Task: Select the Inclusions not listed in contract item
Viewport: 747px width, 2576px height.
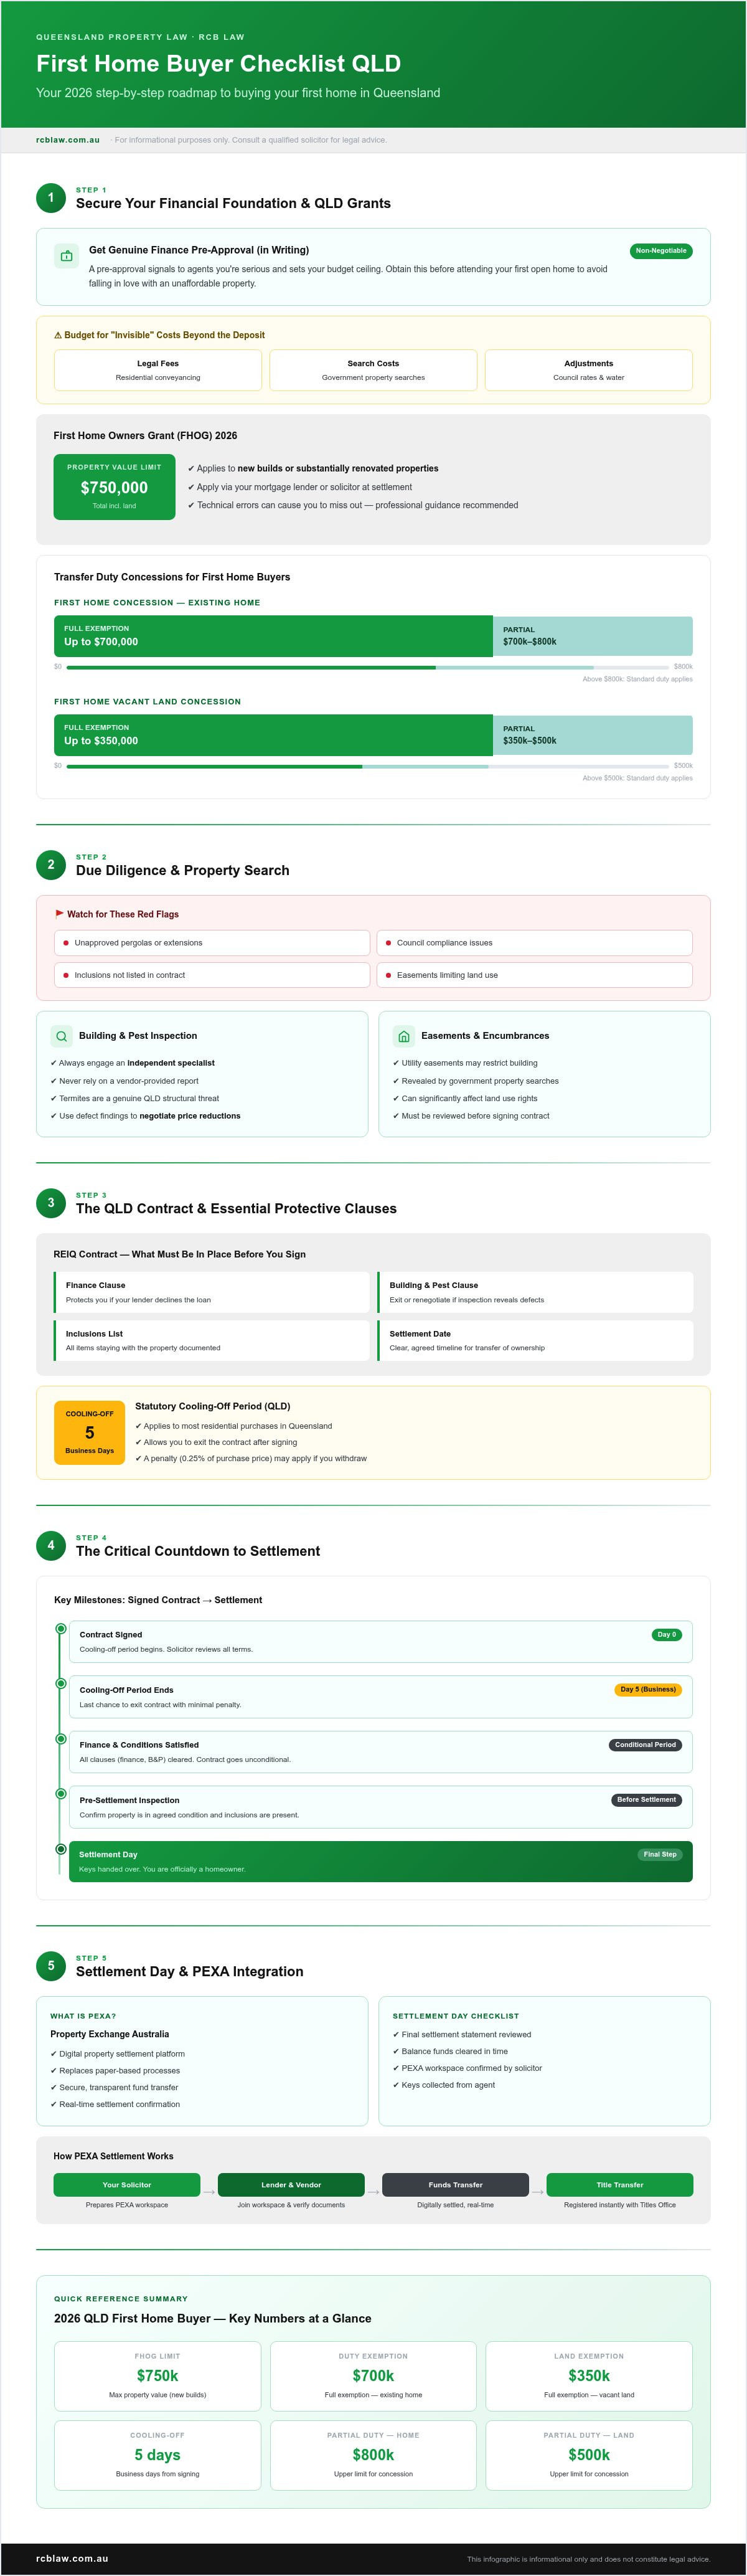Action: click(212, 975)
